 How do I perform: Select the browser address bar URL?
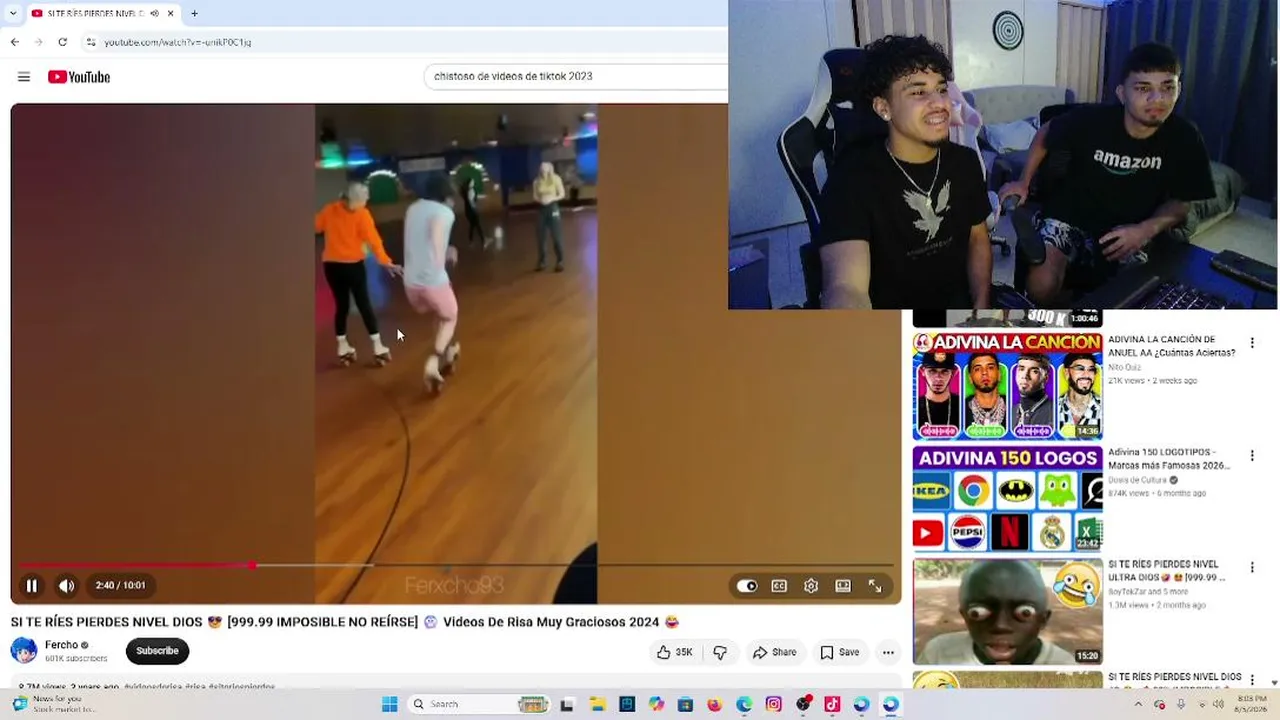pyautogui.click(x=178, y=42)
